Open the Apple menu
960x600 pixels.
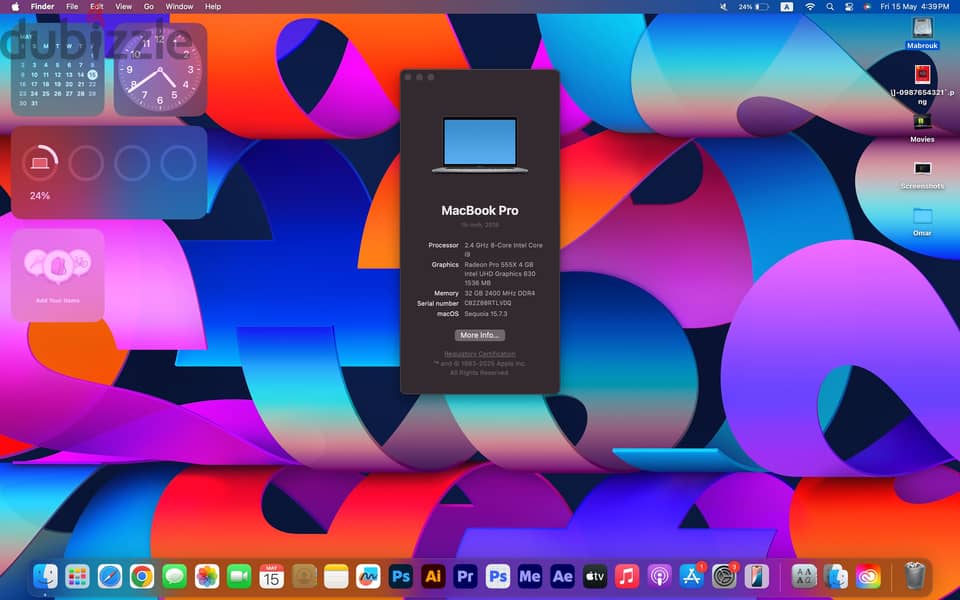[x=15, y=7]
